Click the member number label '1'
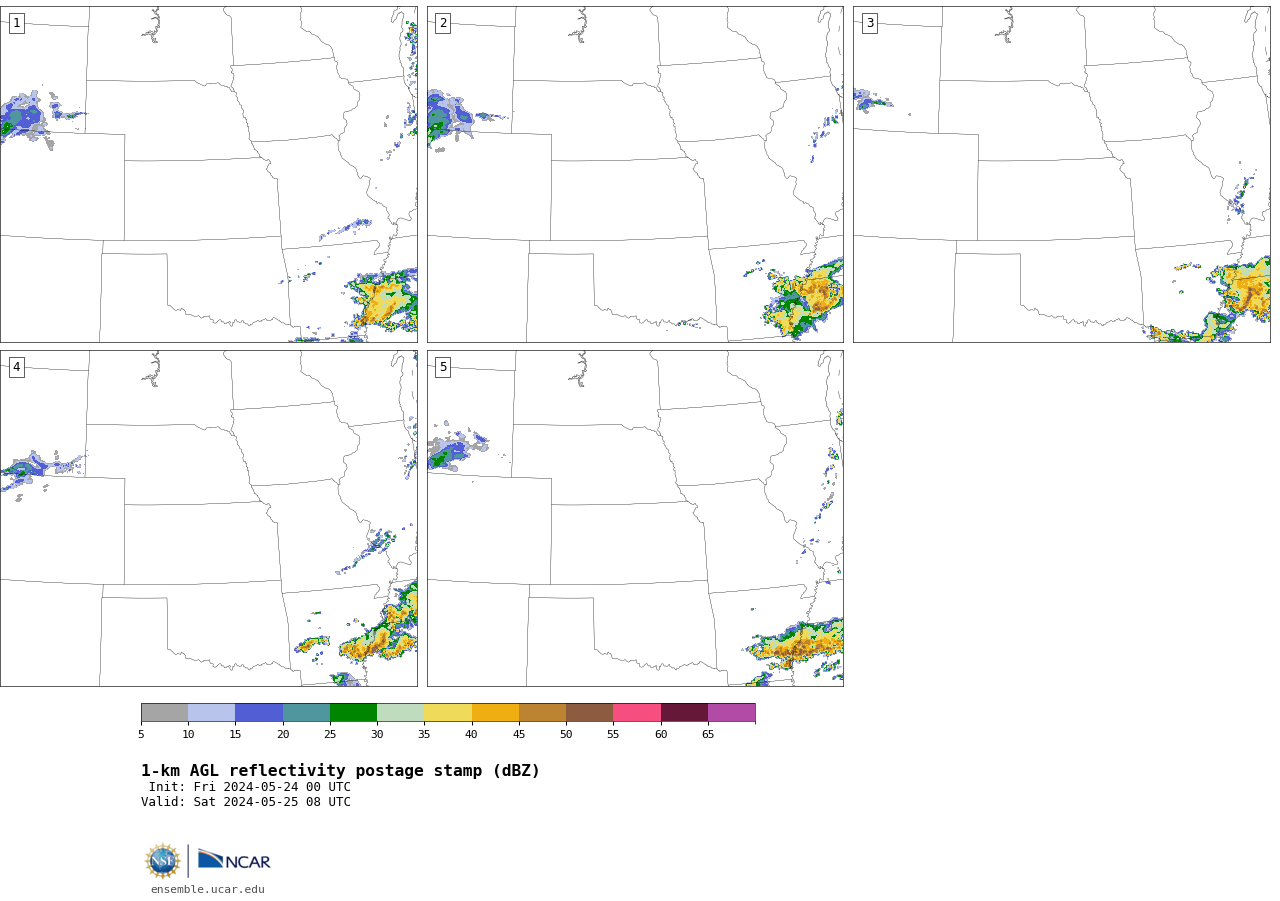The width and height of the screenshot is (1280, 901). click(x=16, y=23)
